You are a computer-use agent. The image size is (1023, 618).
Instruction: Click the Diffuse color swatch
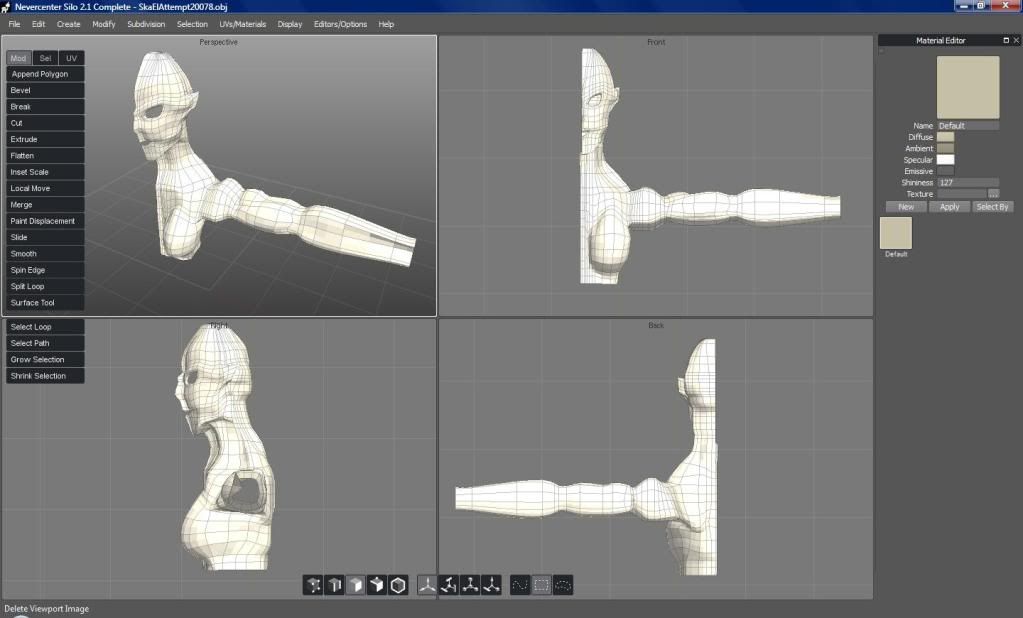(x=945, y=137)
